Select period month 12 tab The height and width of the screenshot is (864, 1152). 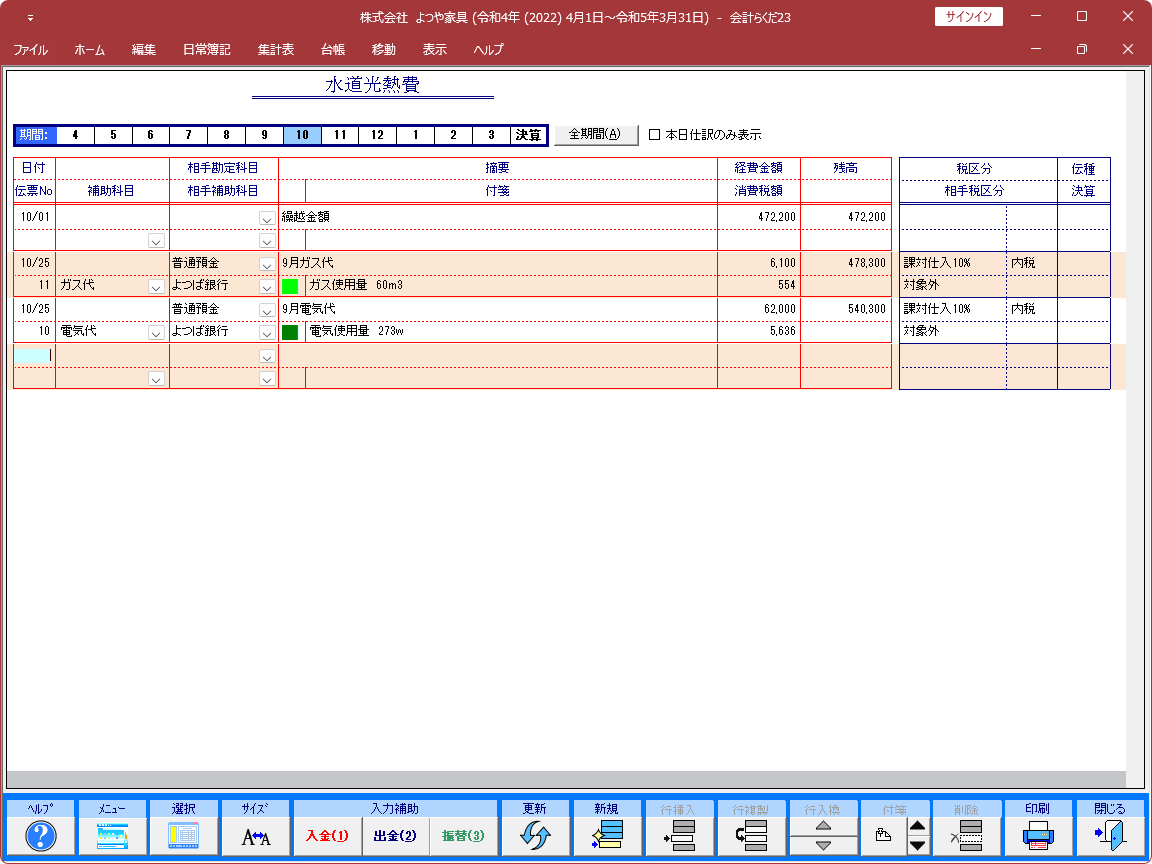click(378, 135)
